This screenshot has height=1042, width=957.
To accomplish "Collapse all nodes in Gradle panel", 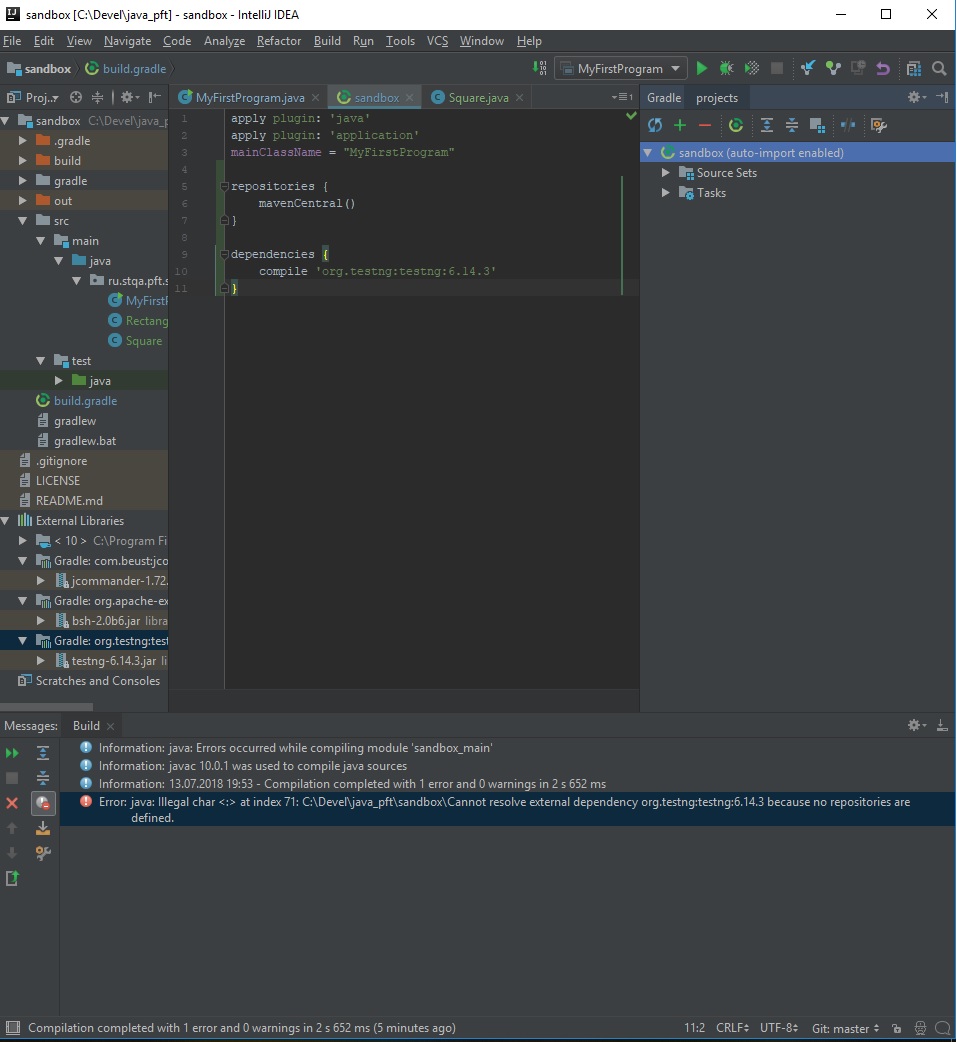I will [x=792, y=125].
